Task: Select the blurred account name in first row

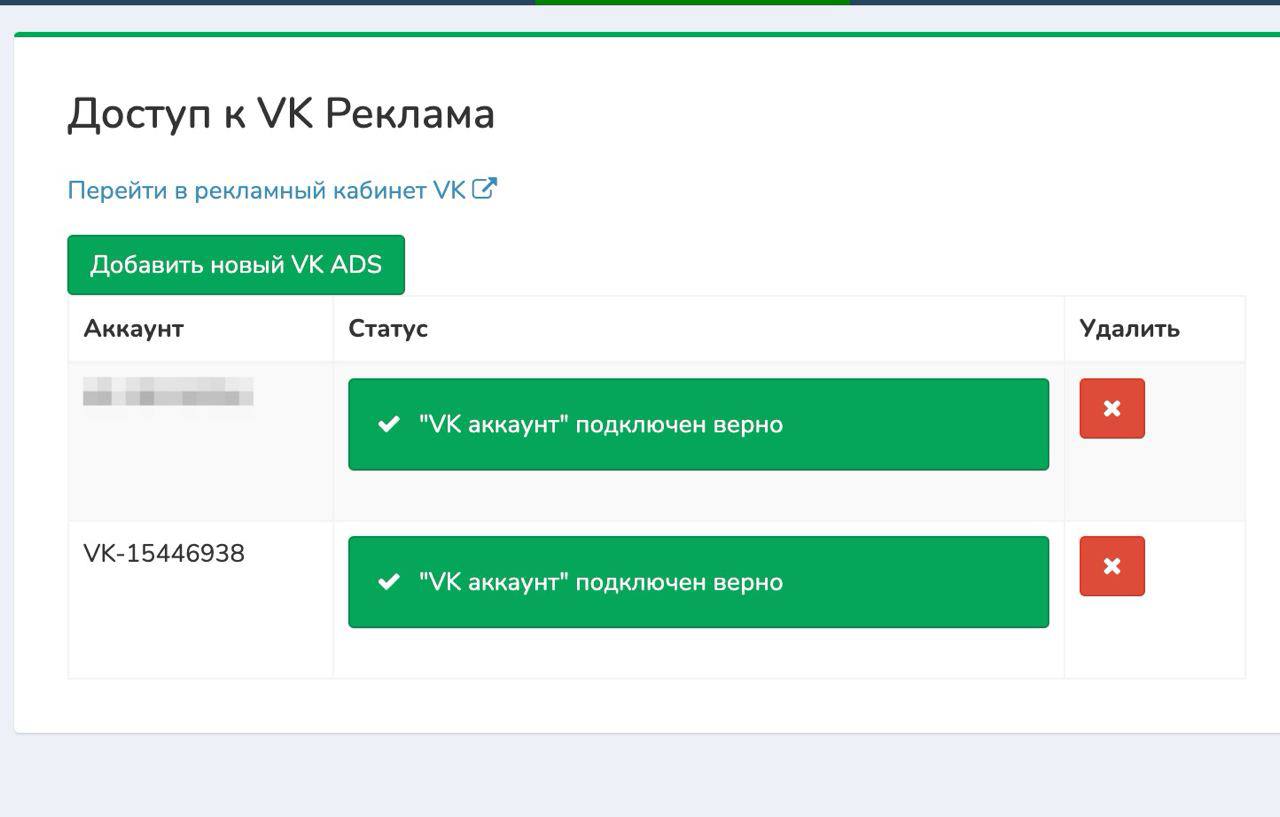Action: pyautogui.click(x=168, y=391)
